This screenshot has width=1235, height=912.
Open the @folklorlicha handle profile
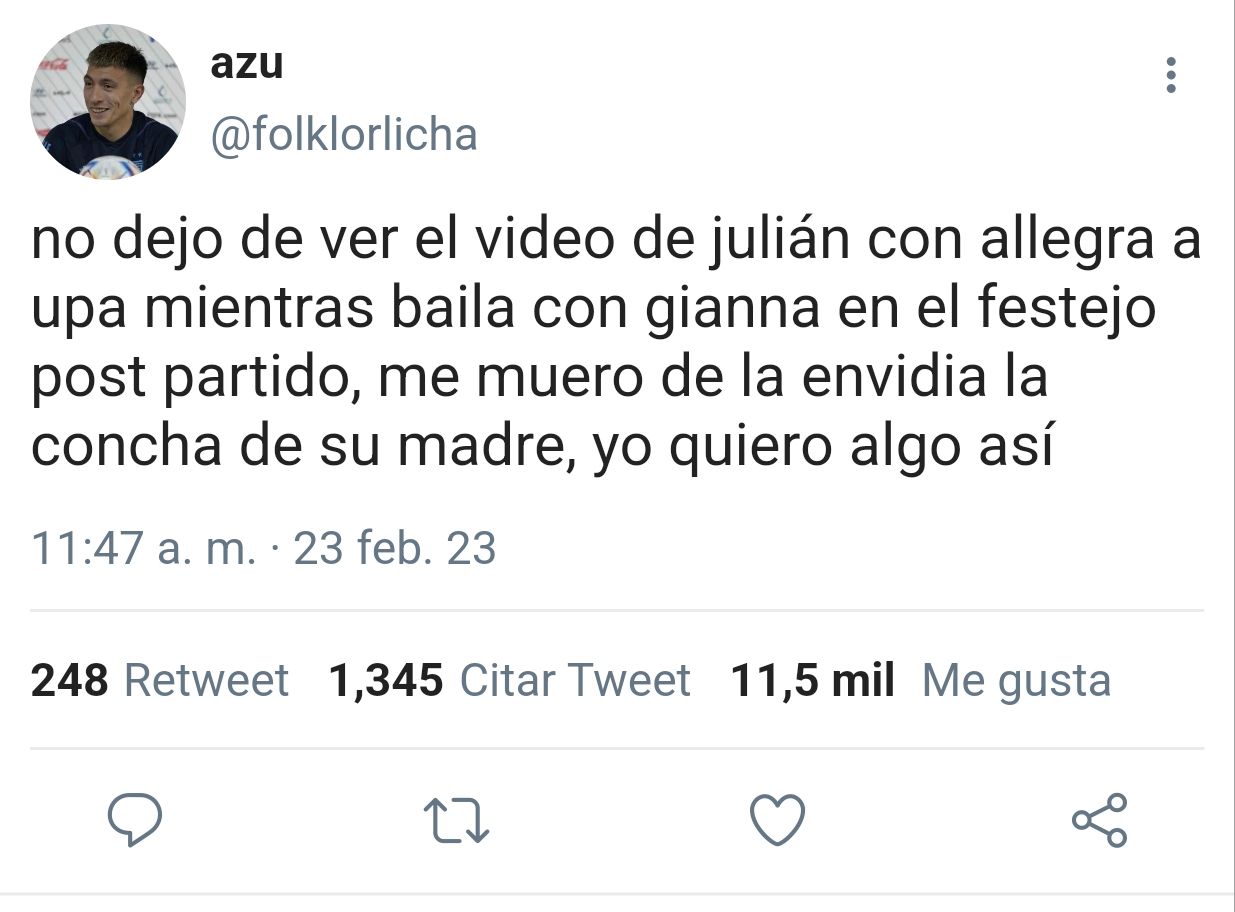[344, 134]
